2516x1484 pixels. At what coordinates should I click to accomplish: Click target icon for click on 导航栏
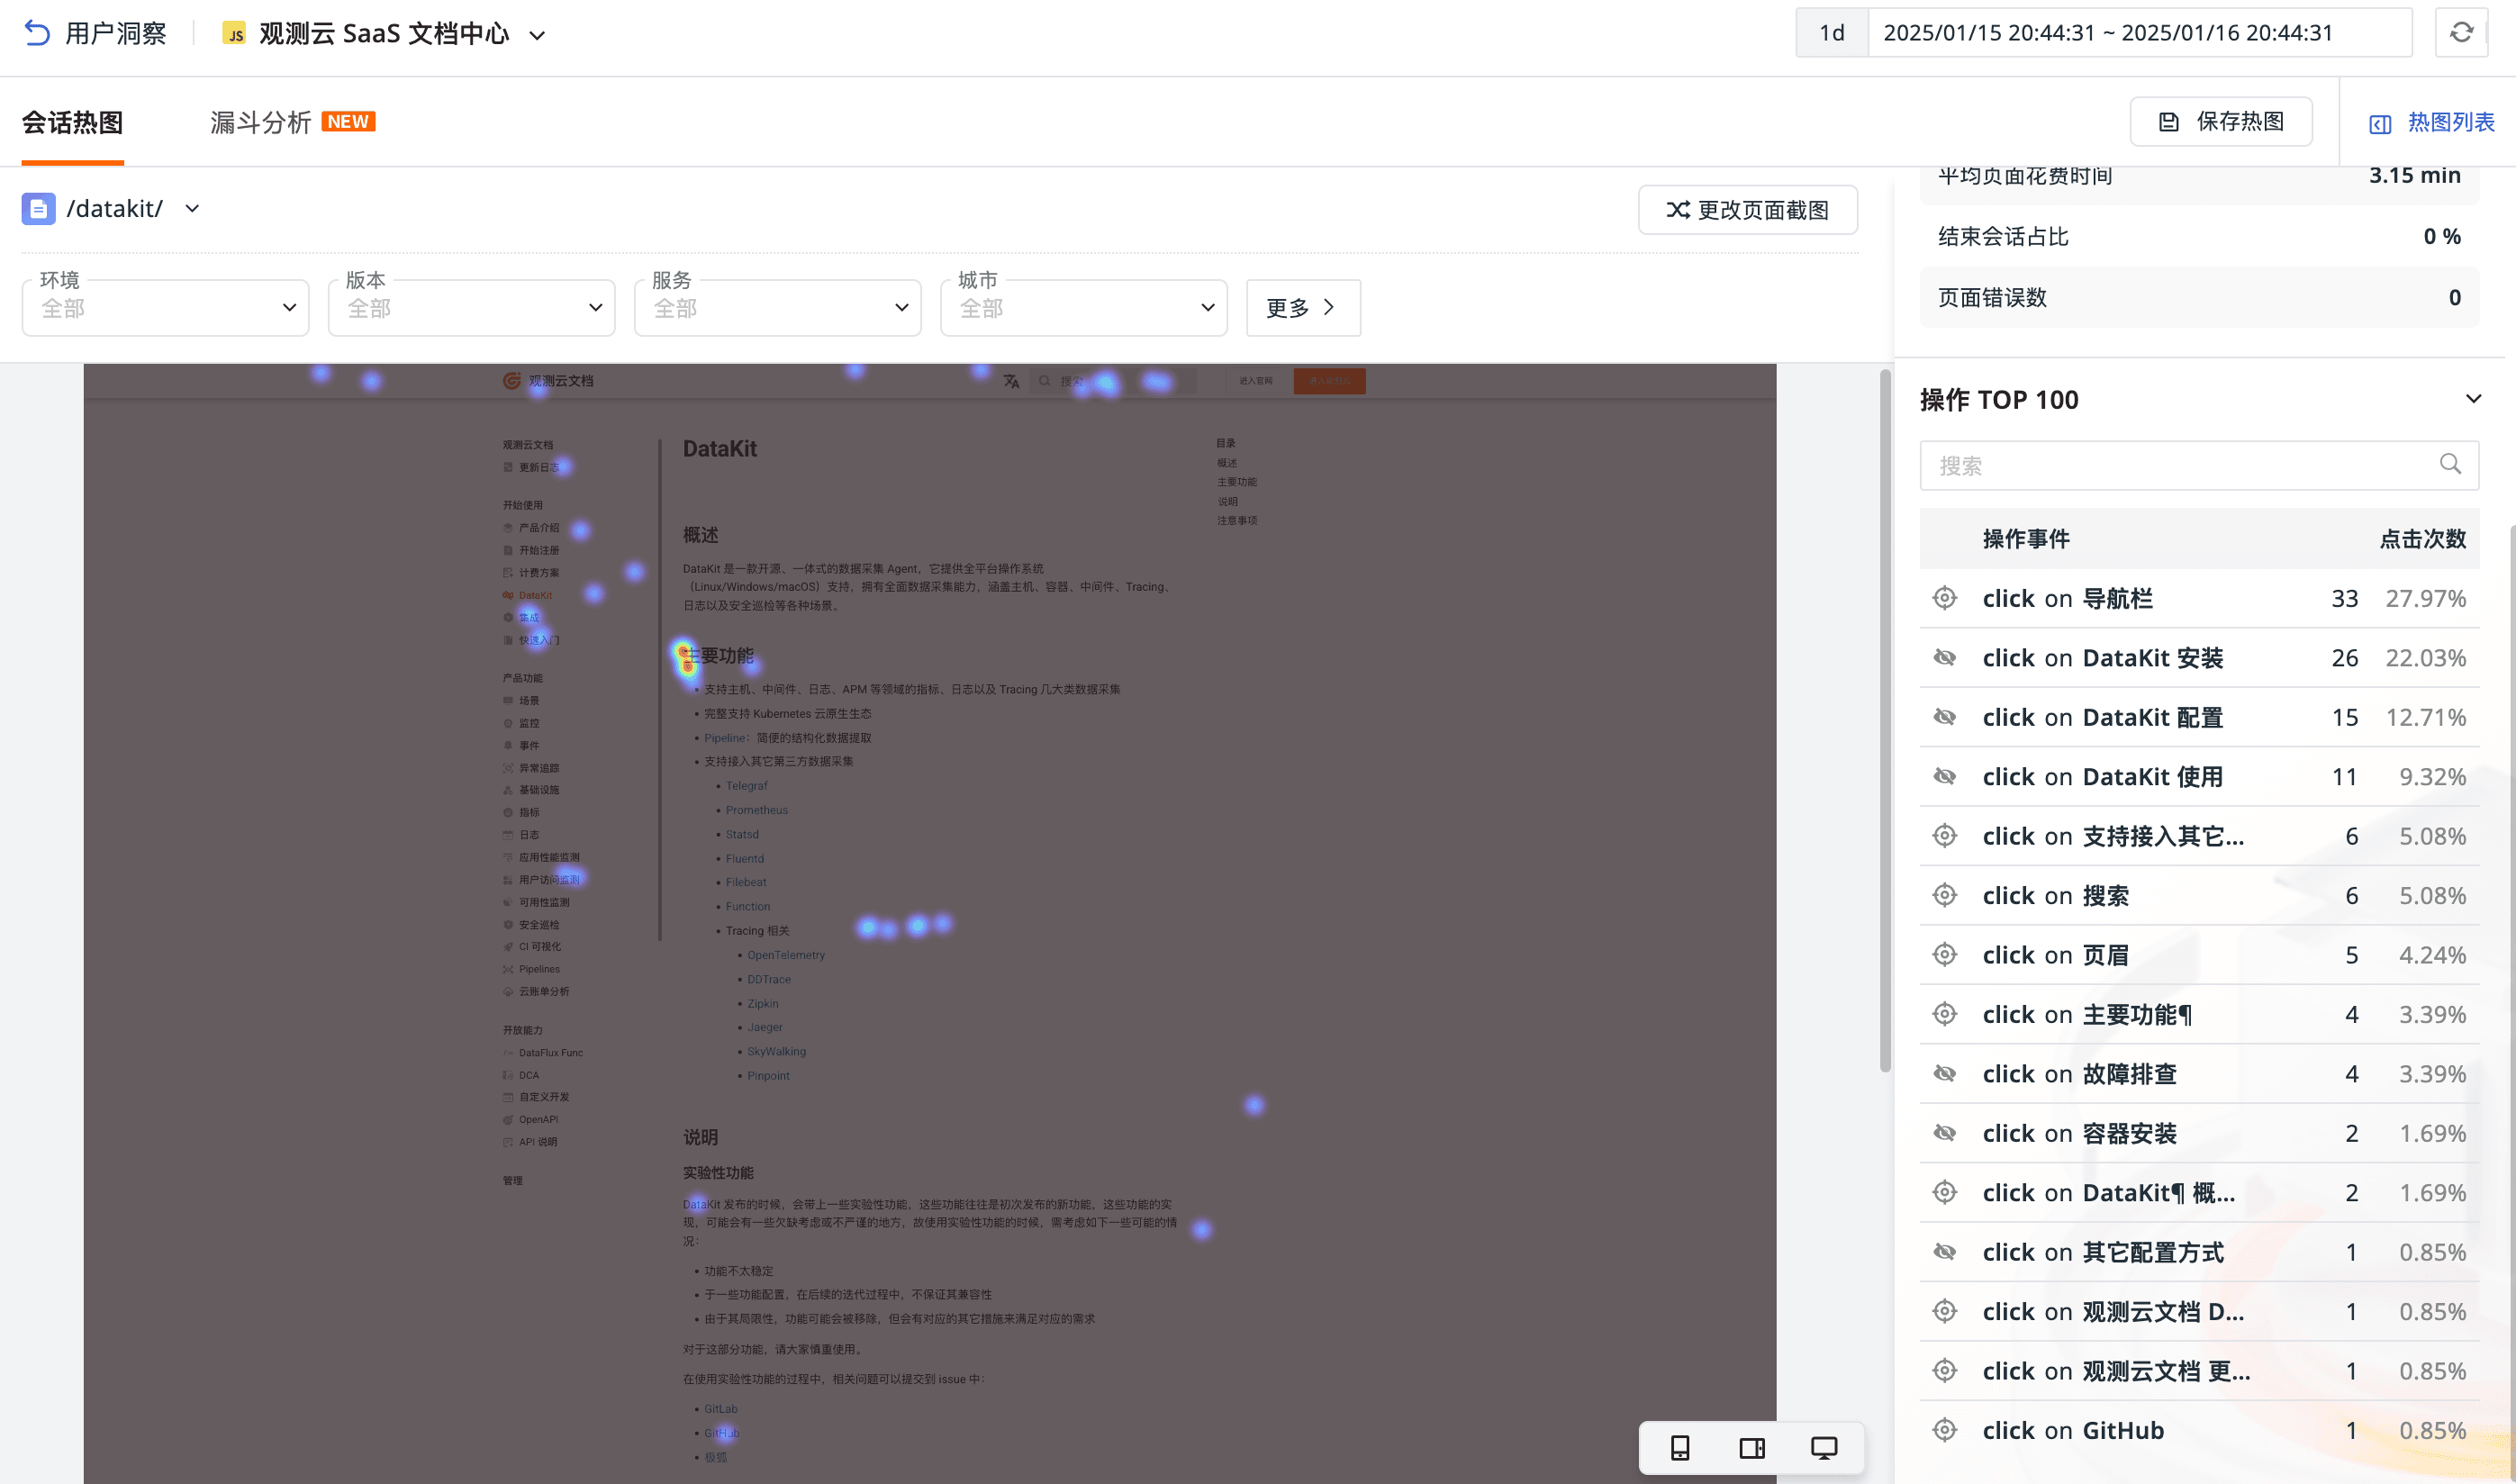1945,598
